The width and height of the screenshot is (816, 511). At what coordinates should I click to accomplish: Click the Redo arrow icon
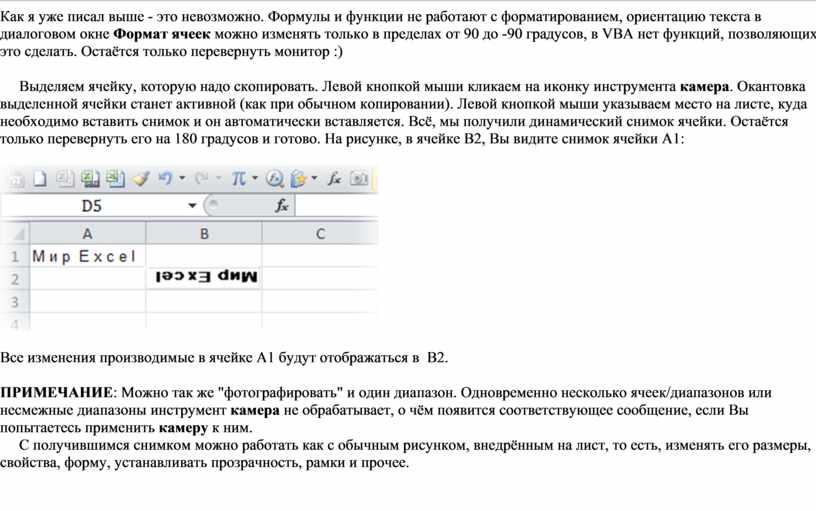(x=202, y=179)
